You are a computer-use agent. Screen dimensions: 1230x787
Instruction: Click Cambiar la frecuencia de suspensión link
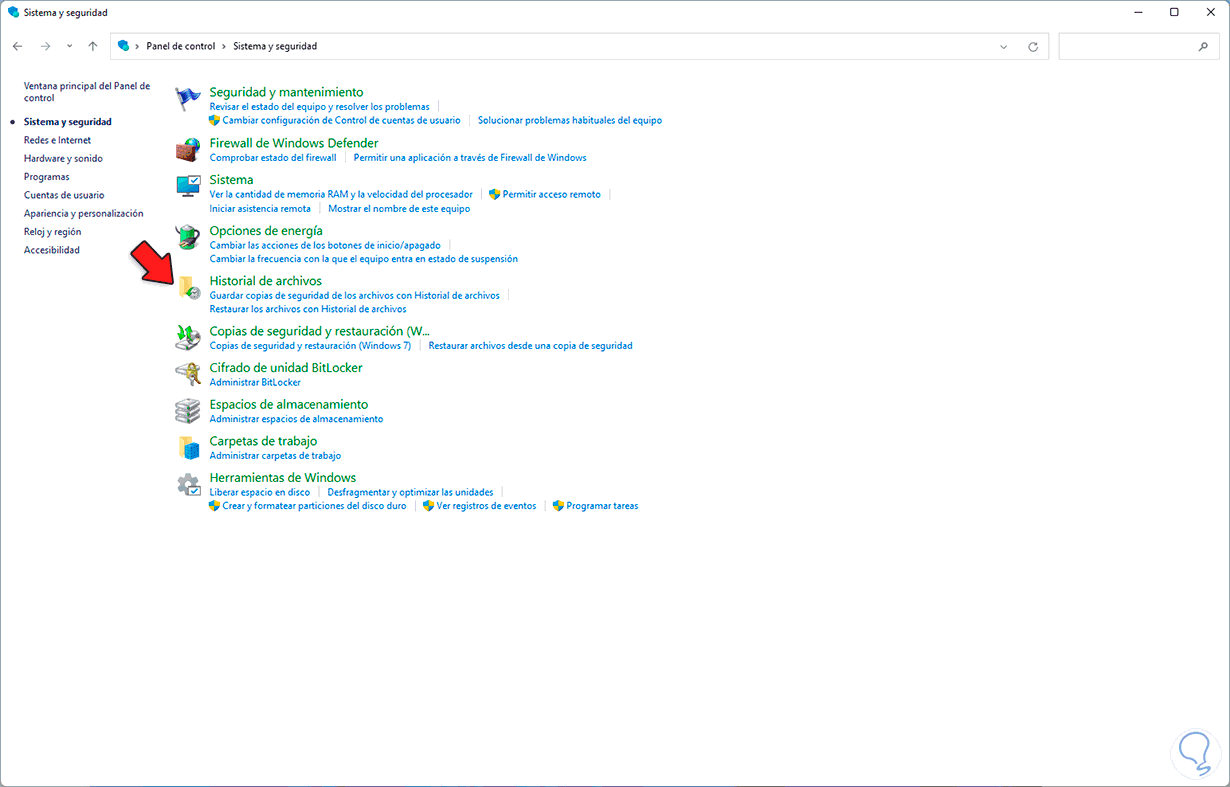[x=364, y=259]
